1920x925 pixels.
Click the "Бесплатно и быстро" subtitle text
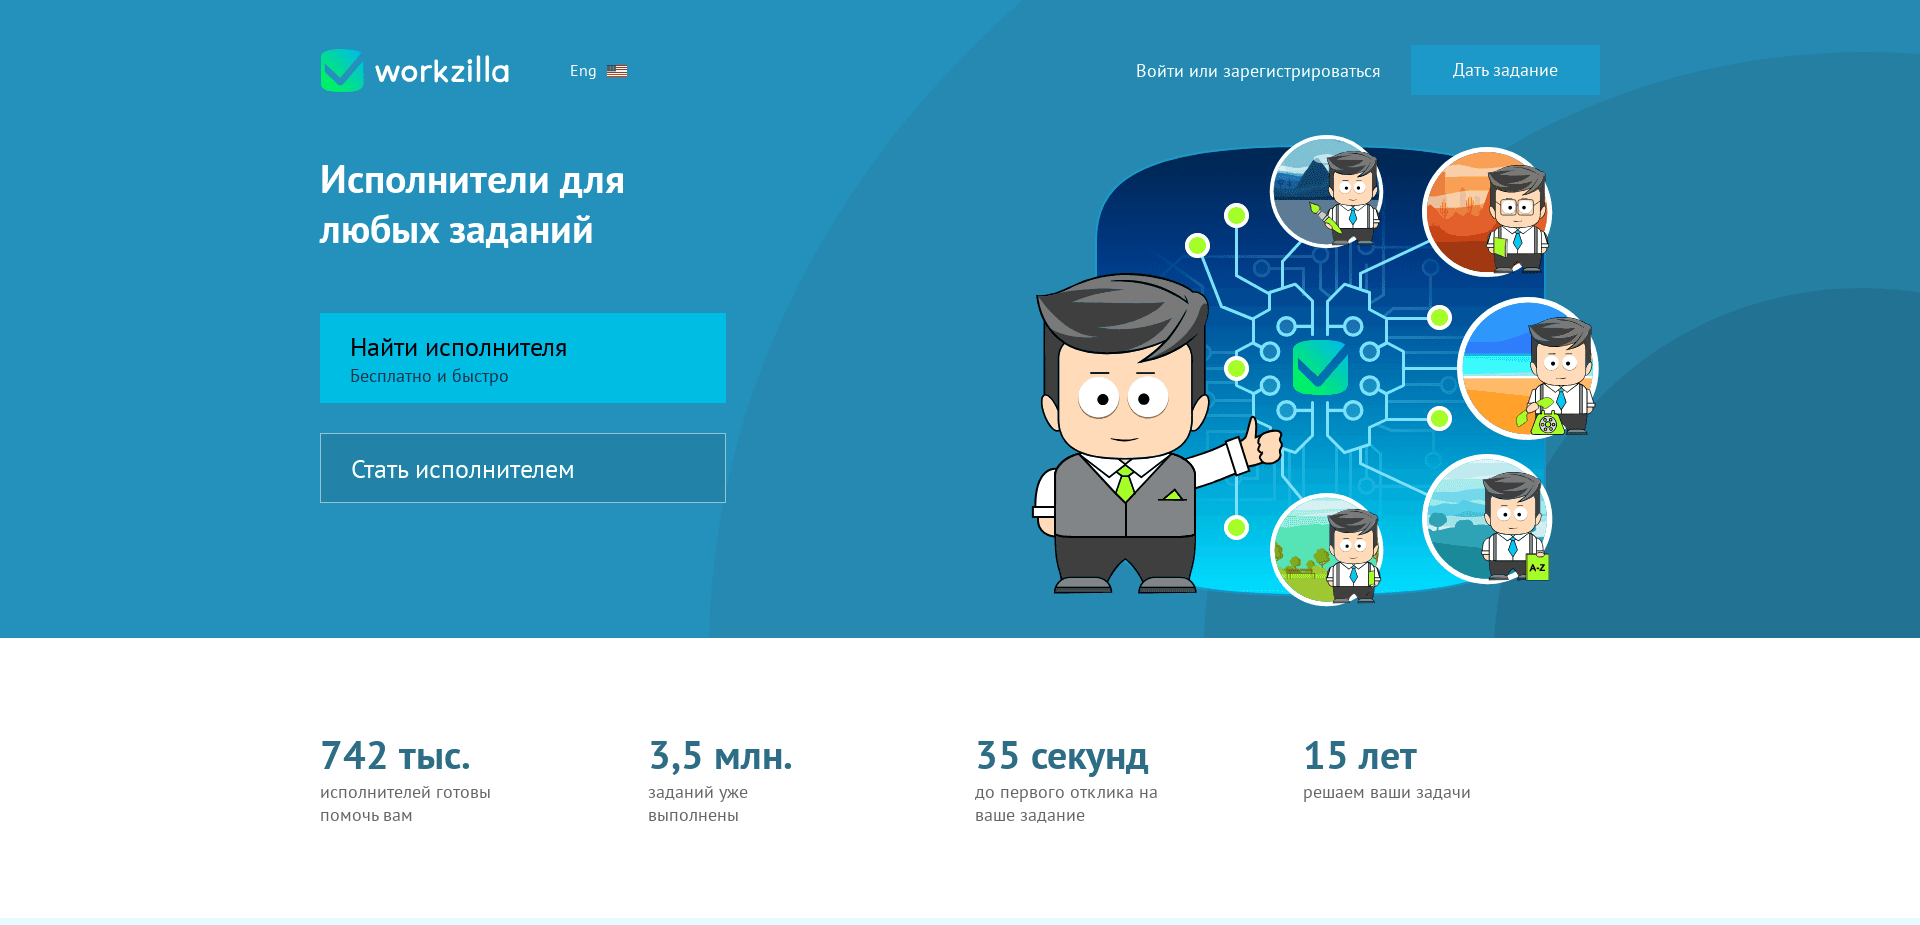tap(428, 376)
